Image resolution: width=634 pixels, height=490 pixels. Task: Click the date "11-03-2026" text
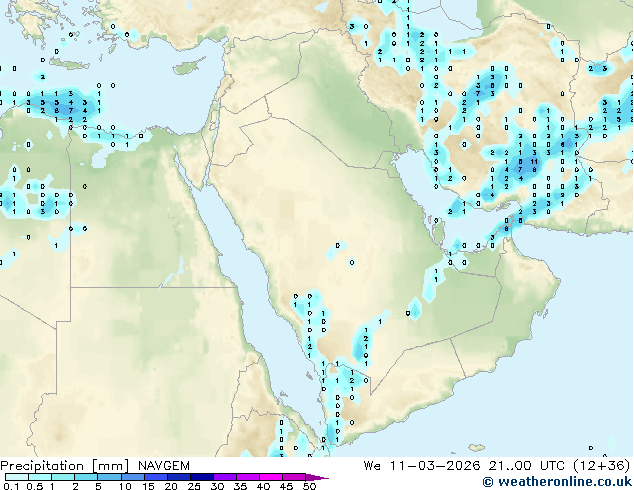[435, 466]
